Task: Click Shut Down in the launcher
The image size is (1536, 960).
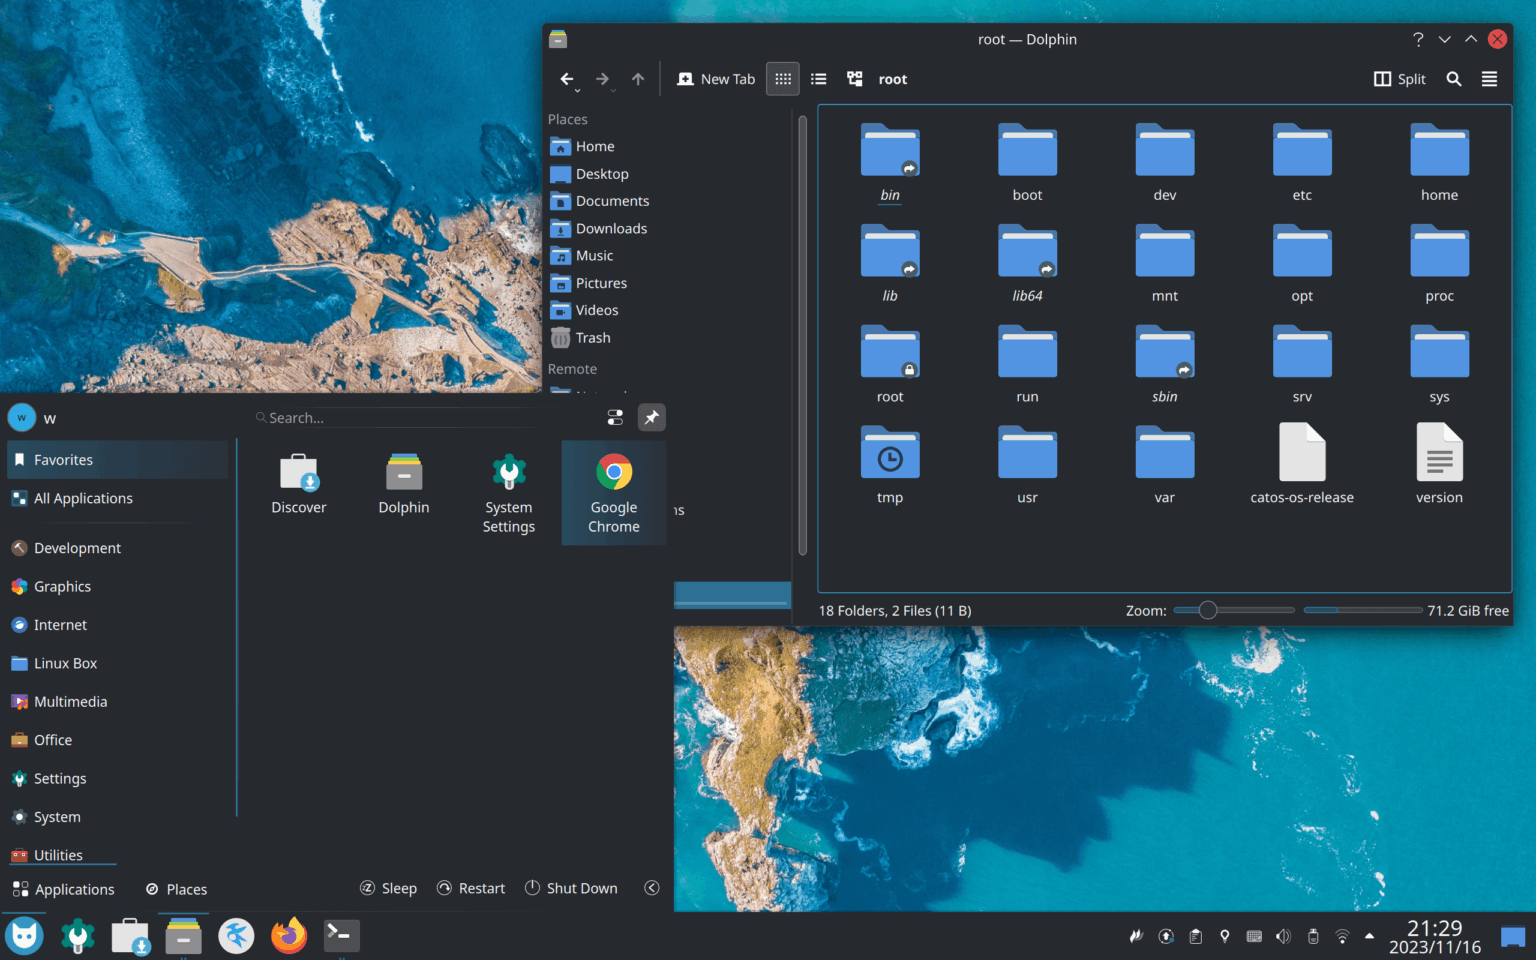Action: pyautogui.click(x=571, y=888)
